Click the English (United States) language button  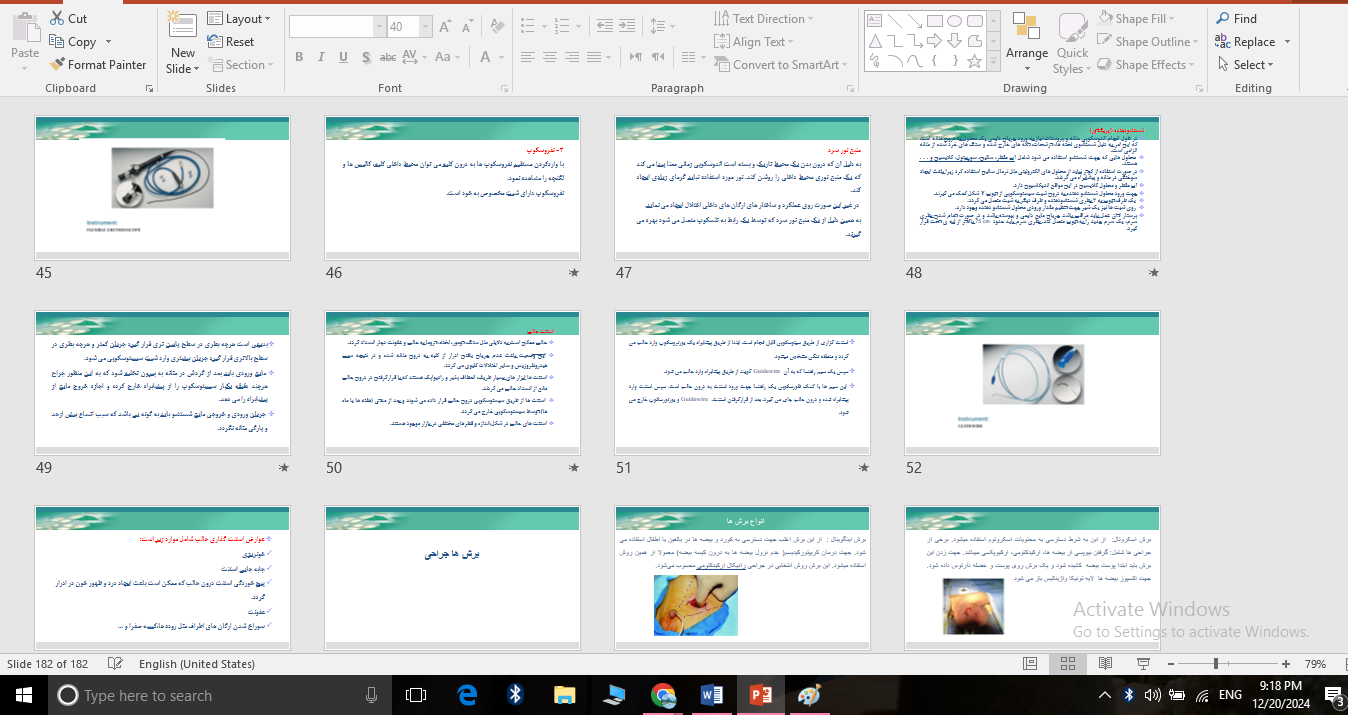pyautogui.click(x=196, y=664)
